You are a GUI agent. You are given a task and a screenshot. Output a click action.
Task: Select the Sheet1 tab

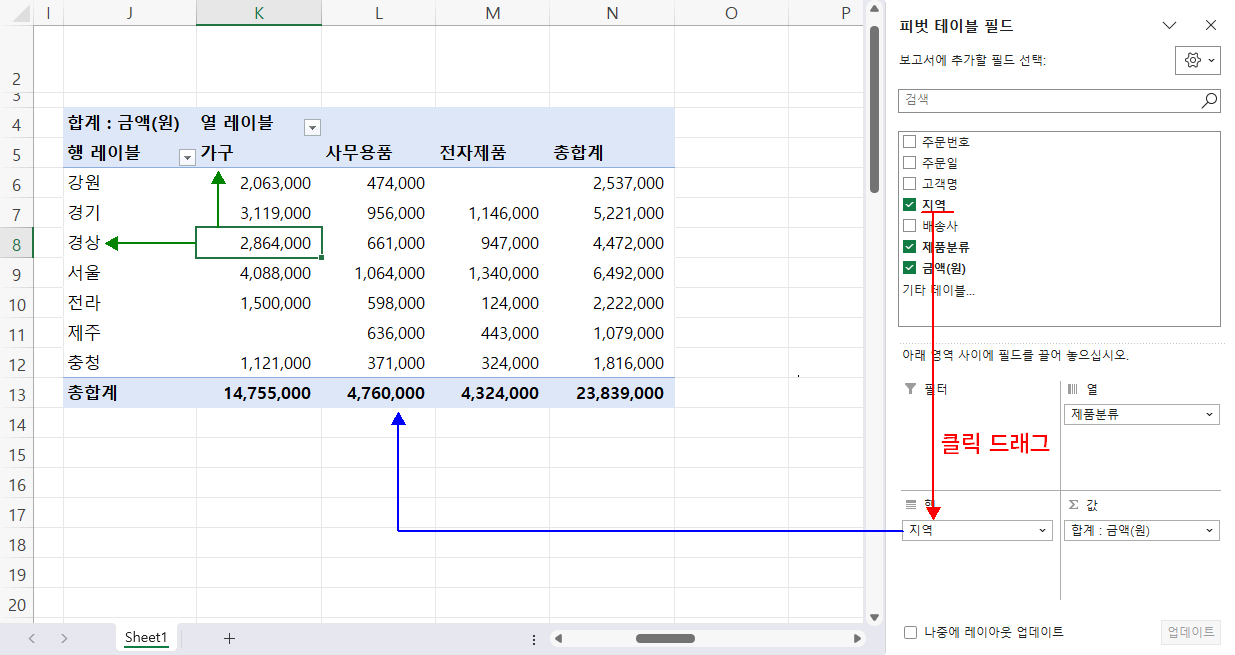[146, 637]
